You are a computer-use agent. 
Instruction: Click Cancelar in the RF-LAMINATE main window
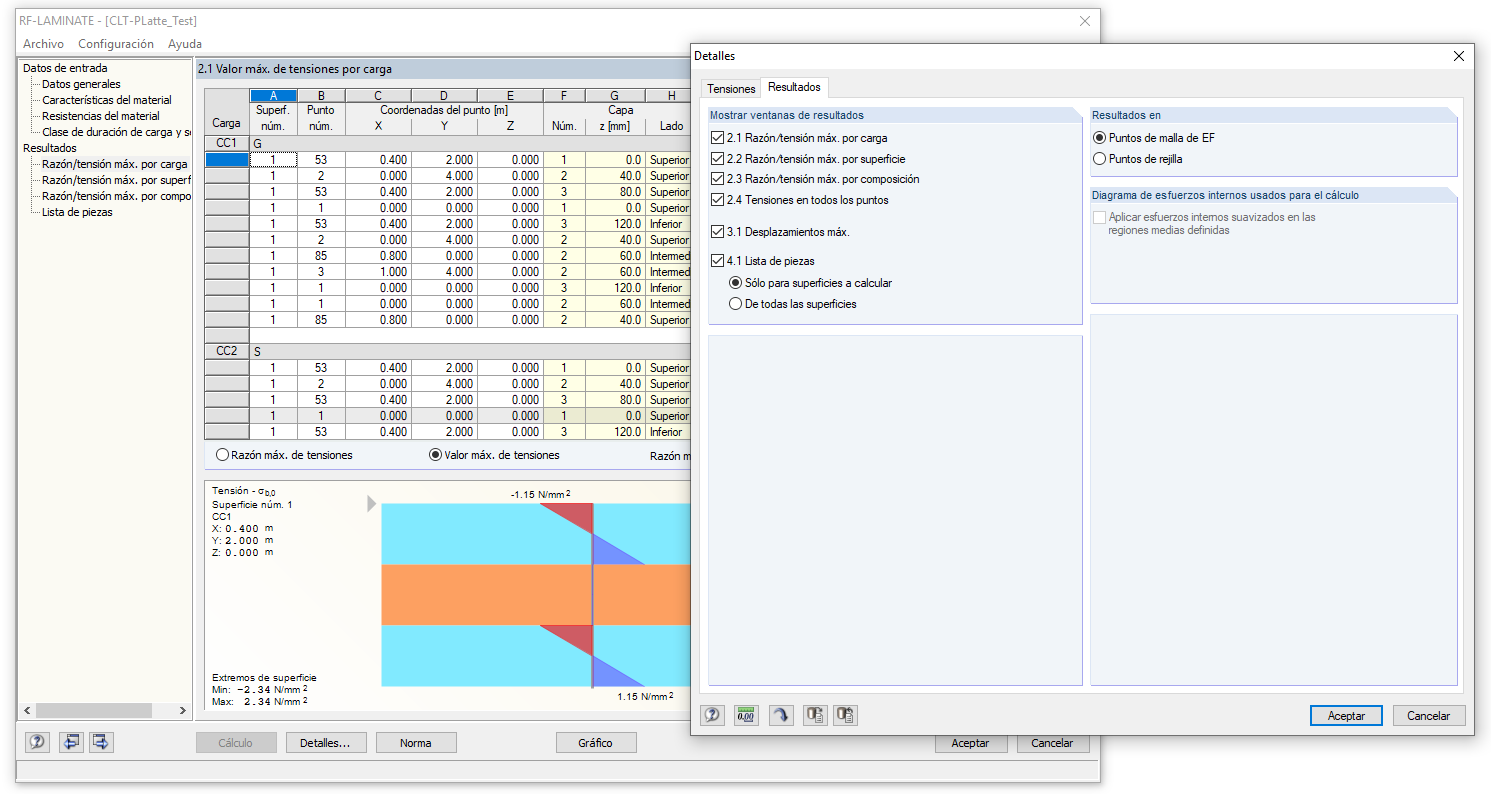pos(1052,743)
